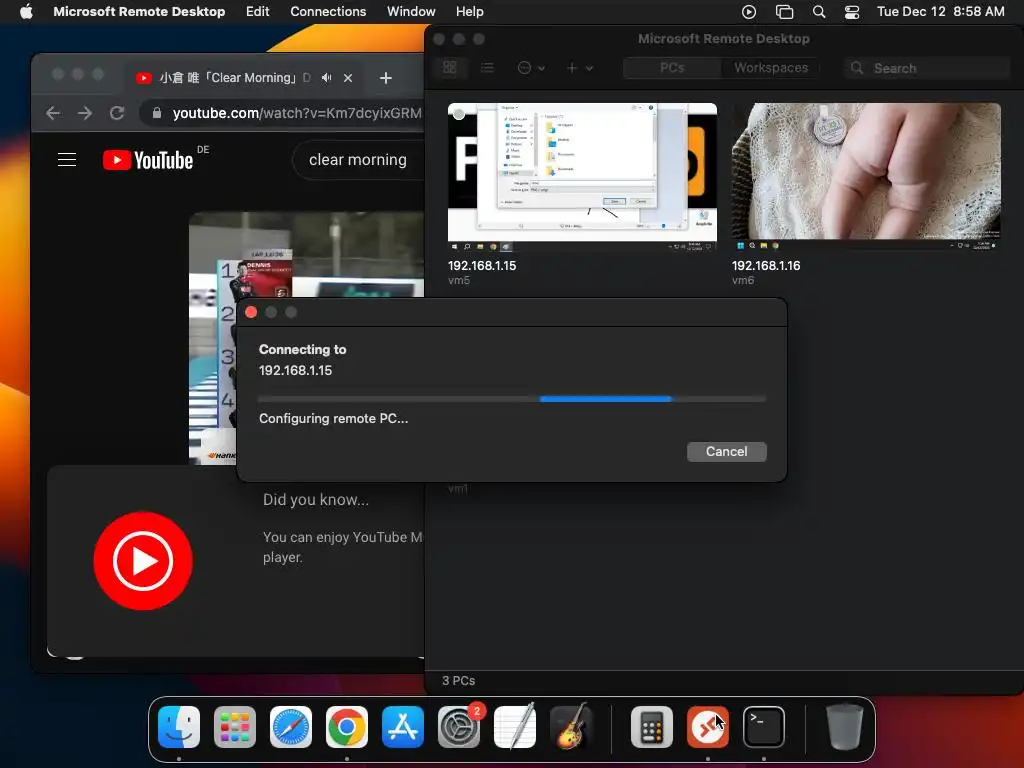Screen dimensions: 1024x768
Task: Switch to list view in Remote Desktop
Action: (x=487, y=67)
